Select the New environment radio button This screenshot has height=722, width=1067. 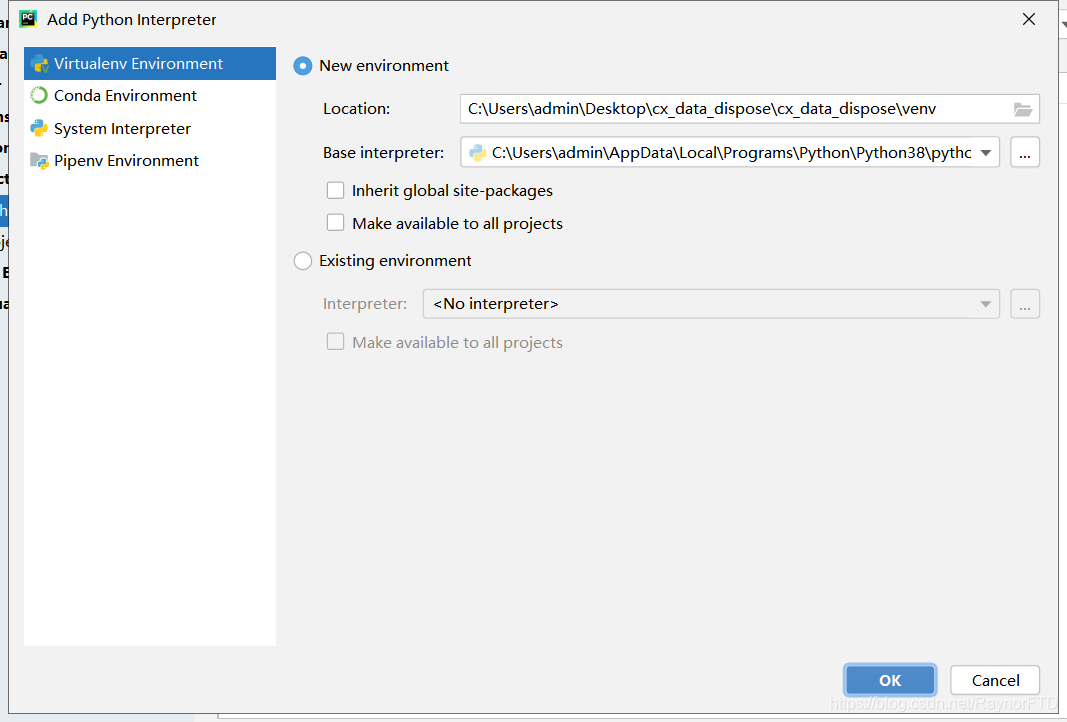coord(303,66)
